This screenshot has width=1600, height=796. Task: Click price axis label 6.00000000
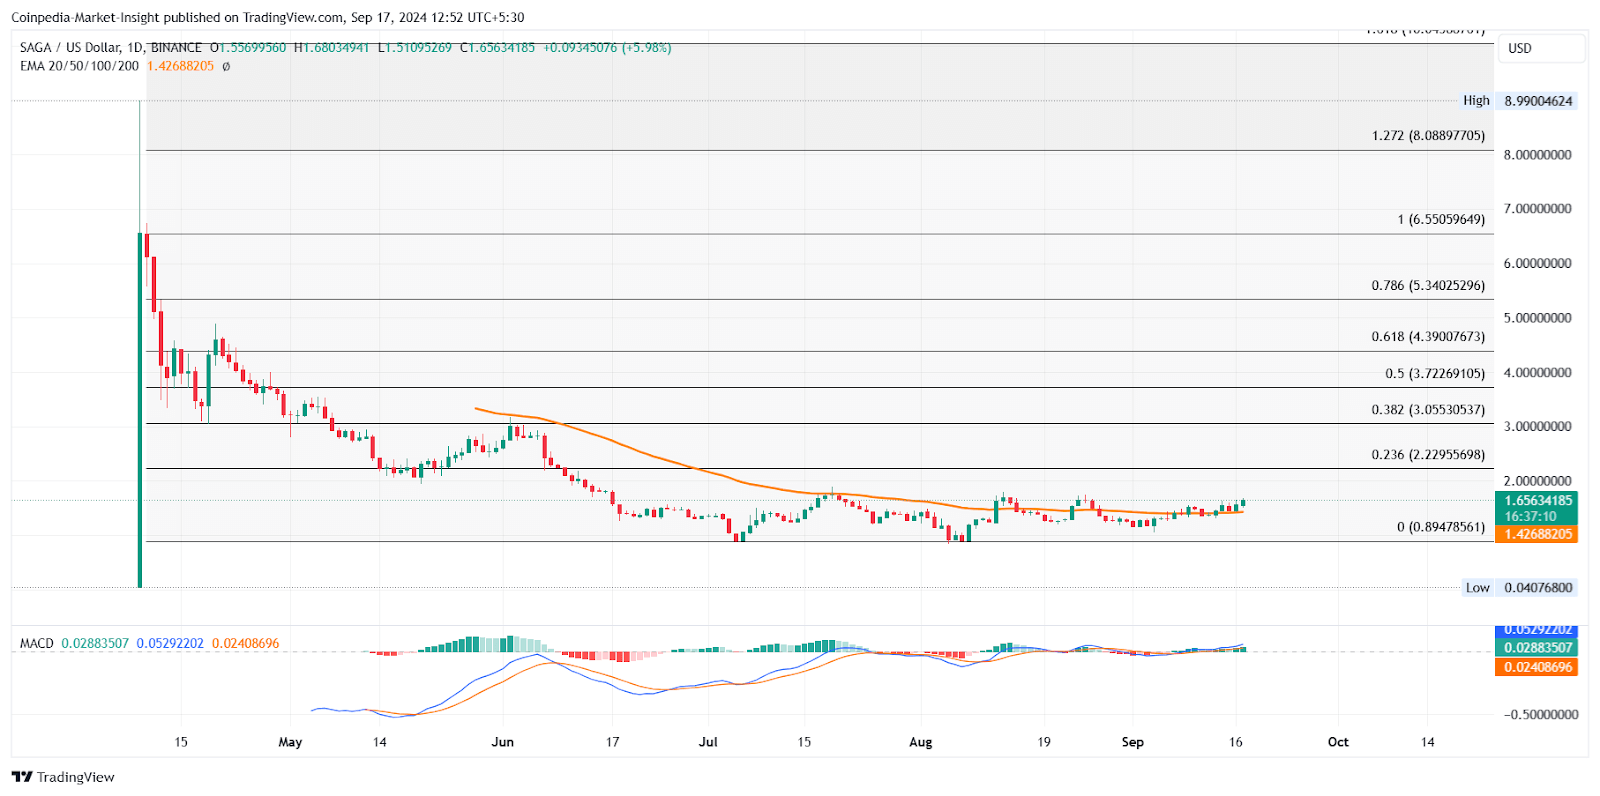coord(1538,264)
